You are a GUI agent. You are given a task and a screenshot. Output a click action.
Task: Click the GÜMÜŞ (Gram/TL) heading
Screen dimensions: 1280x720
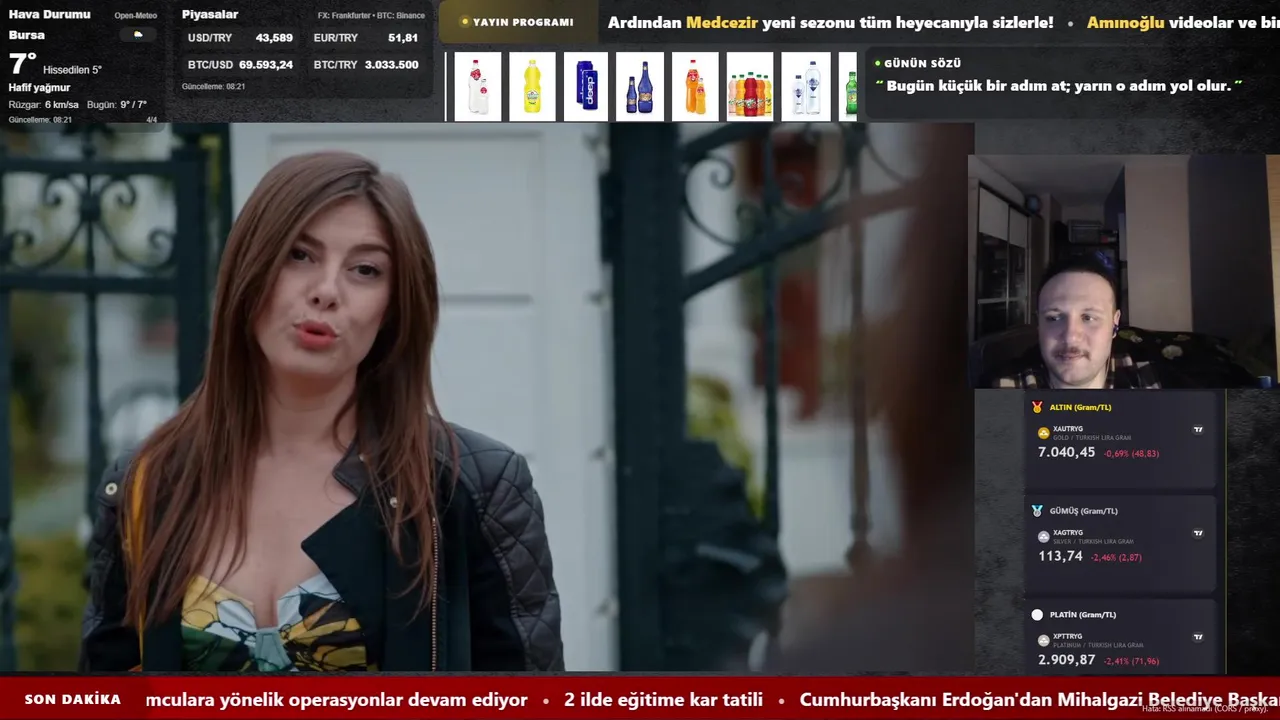(1084, 511)
